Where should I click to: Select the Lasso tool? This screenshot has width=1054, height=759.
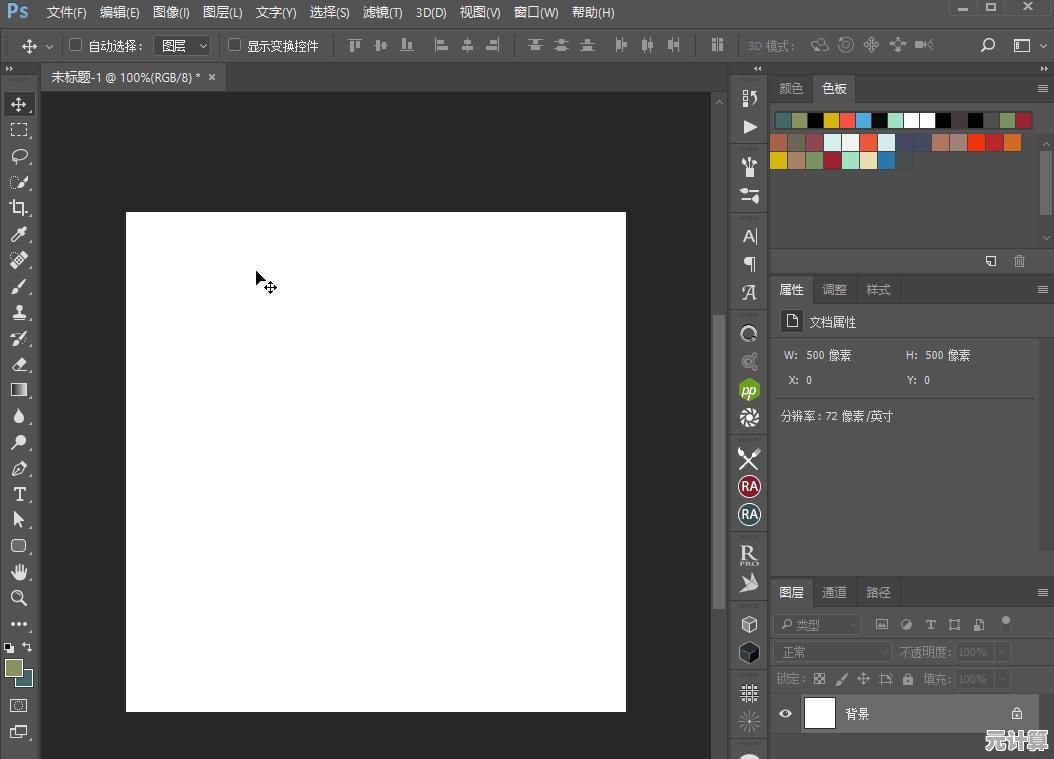pyautogui.click(x=19, y=156)
